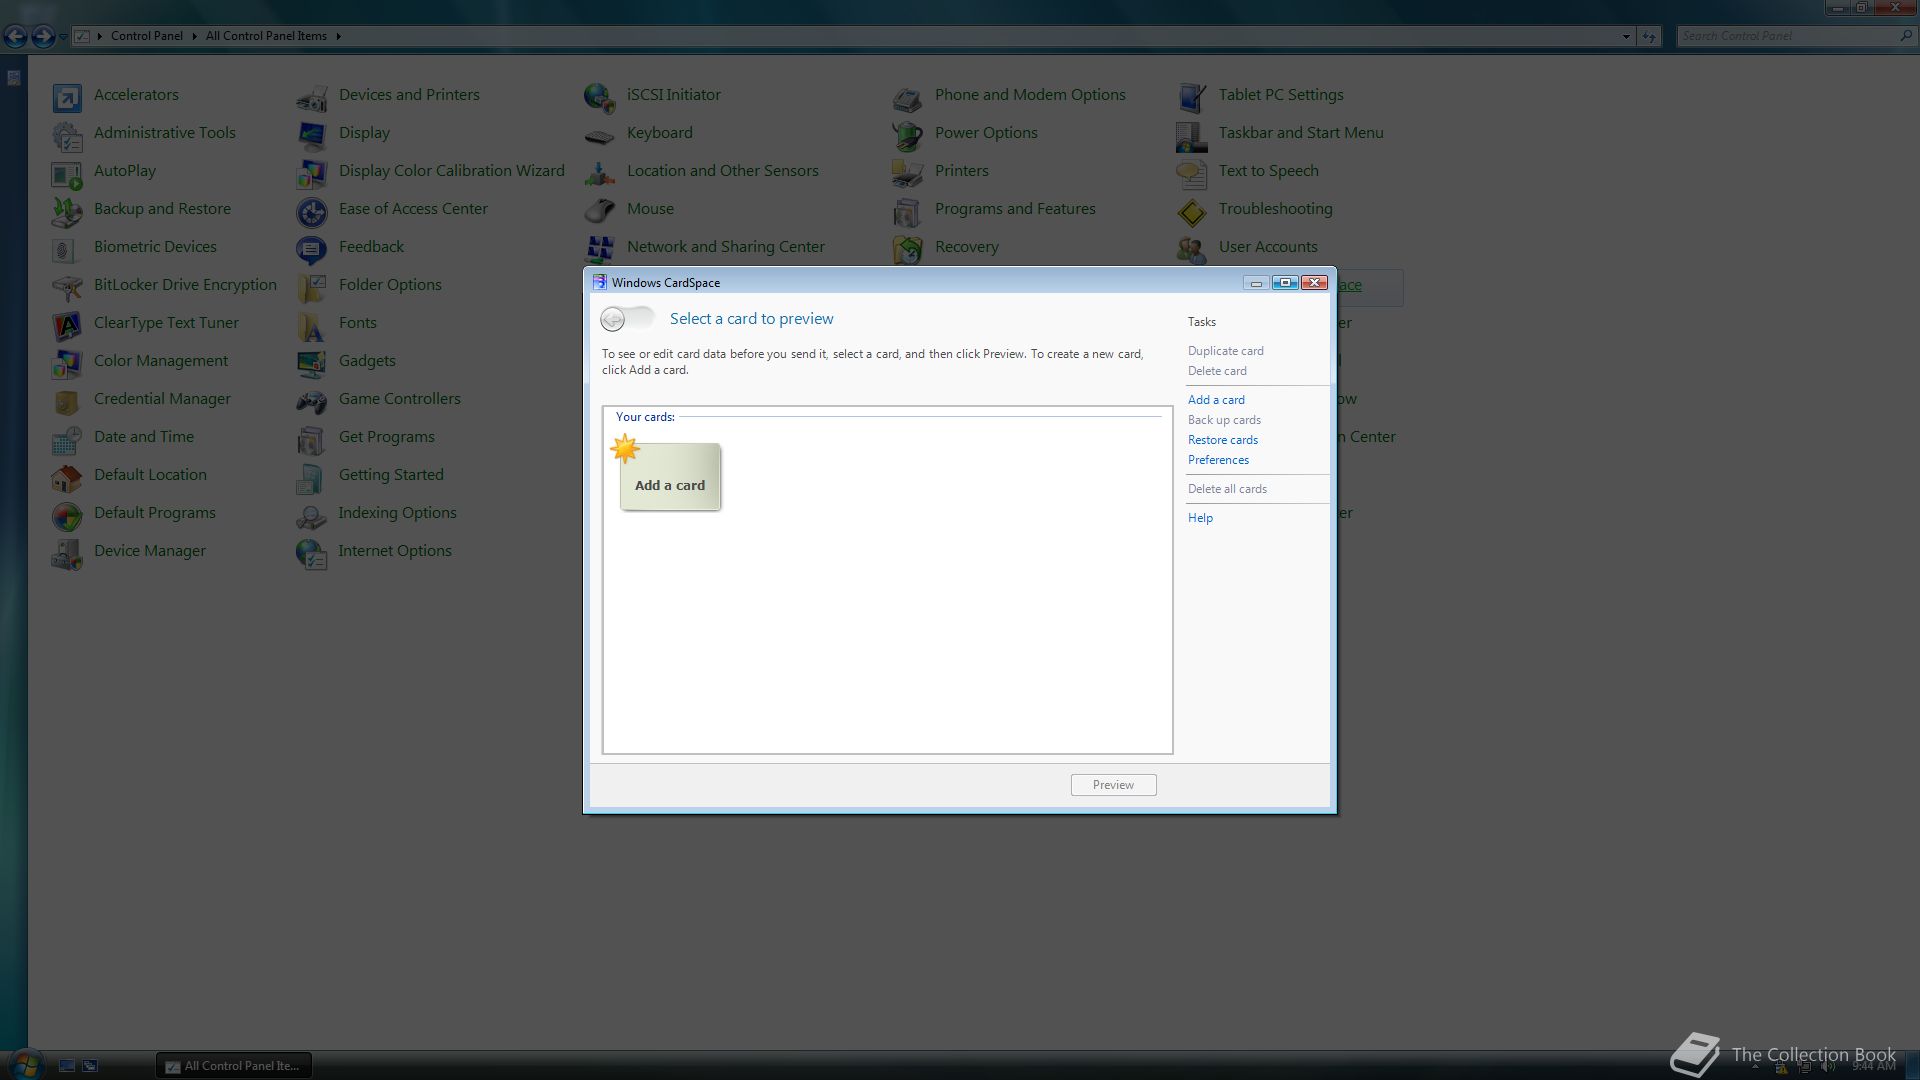The height and width of the screenshot is (1080, 1920).
Task: Click the Date and Time icon
Action: (67, 439)
